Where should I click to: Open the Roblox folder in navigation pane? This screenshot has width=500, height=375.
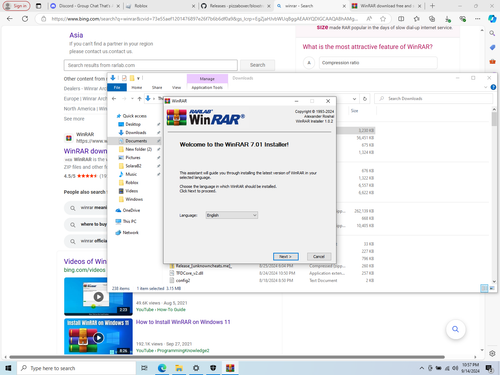[x=132, y=182]
